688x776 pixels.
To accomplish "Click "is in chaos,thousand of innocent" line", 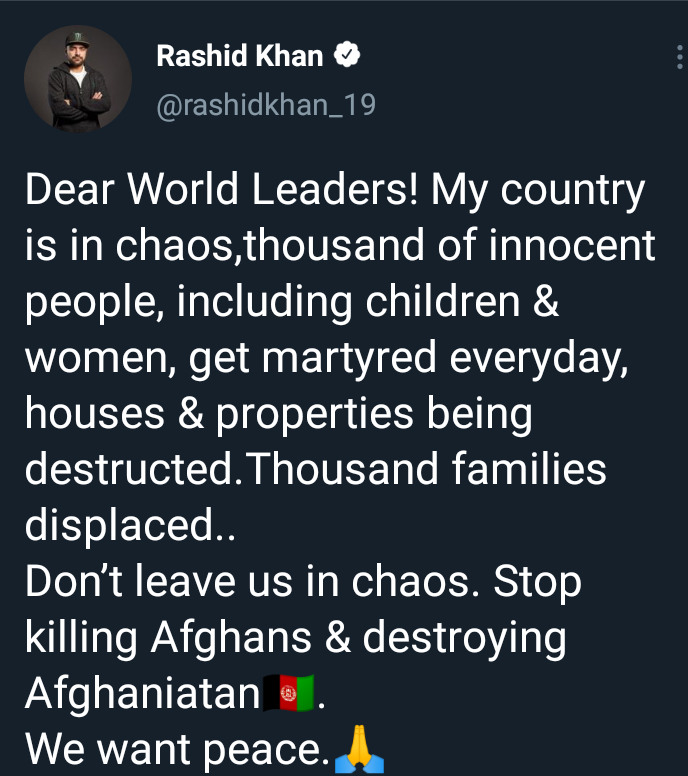I will (340, 244).
